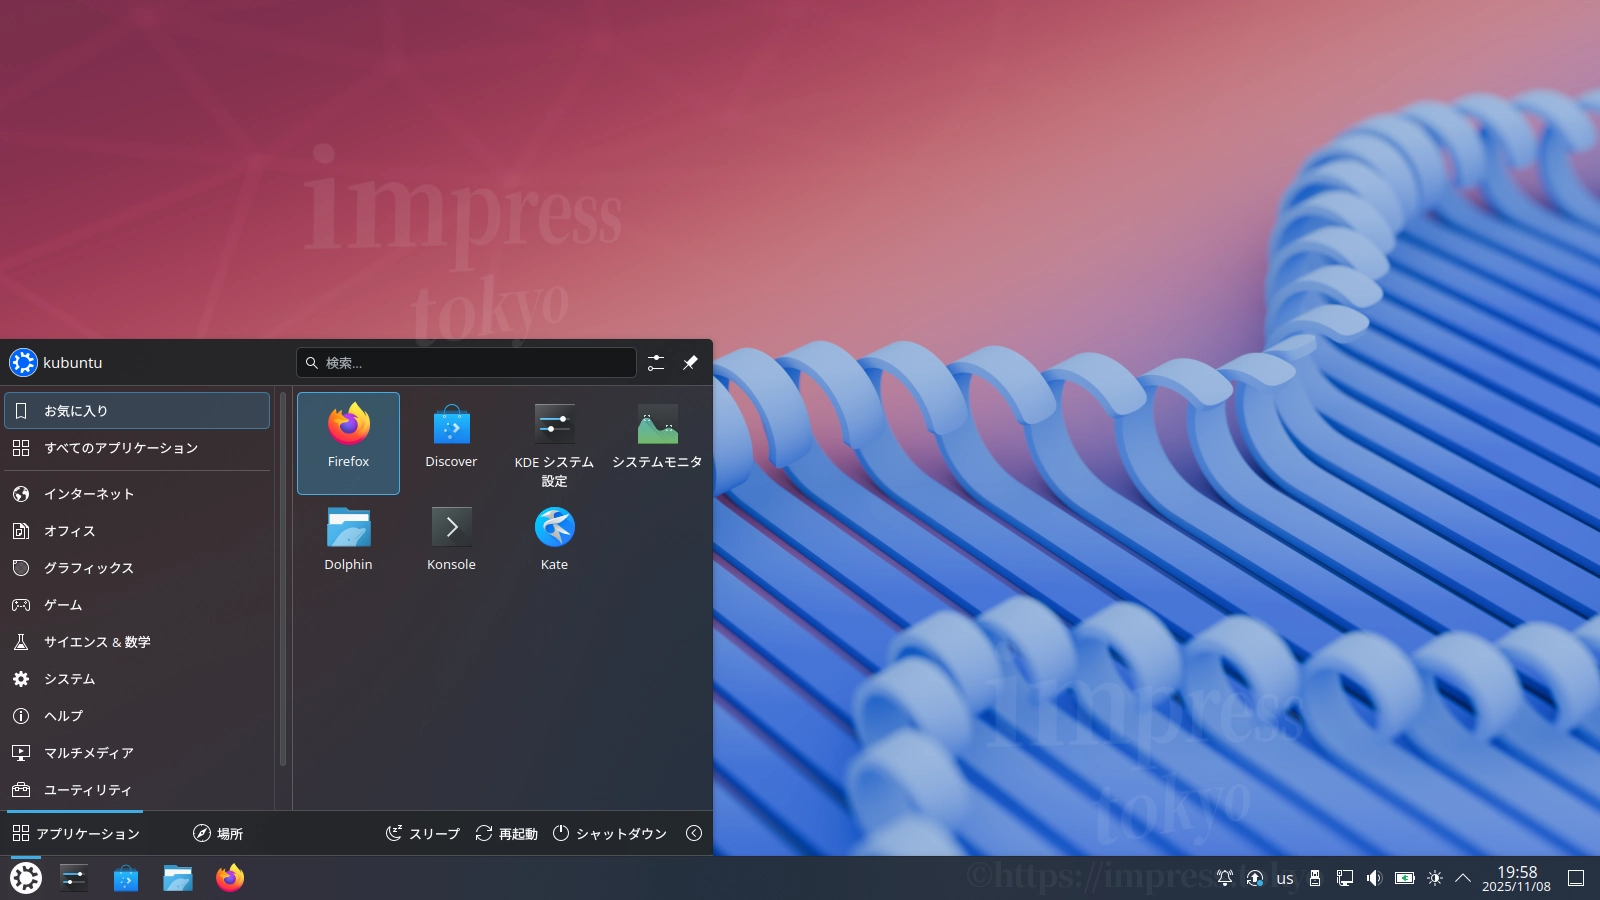Screen dimensions: 1600x900
Task: Click the Kubuntu application launcher button on taskbar
Action: [x=26, y=878]
